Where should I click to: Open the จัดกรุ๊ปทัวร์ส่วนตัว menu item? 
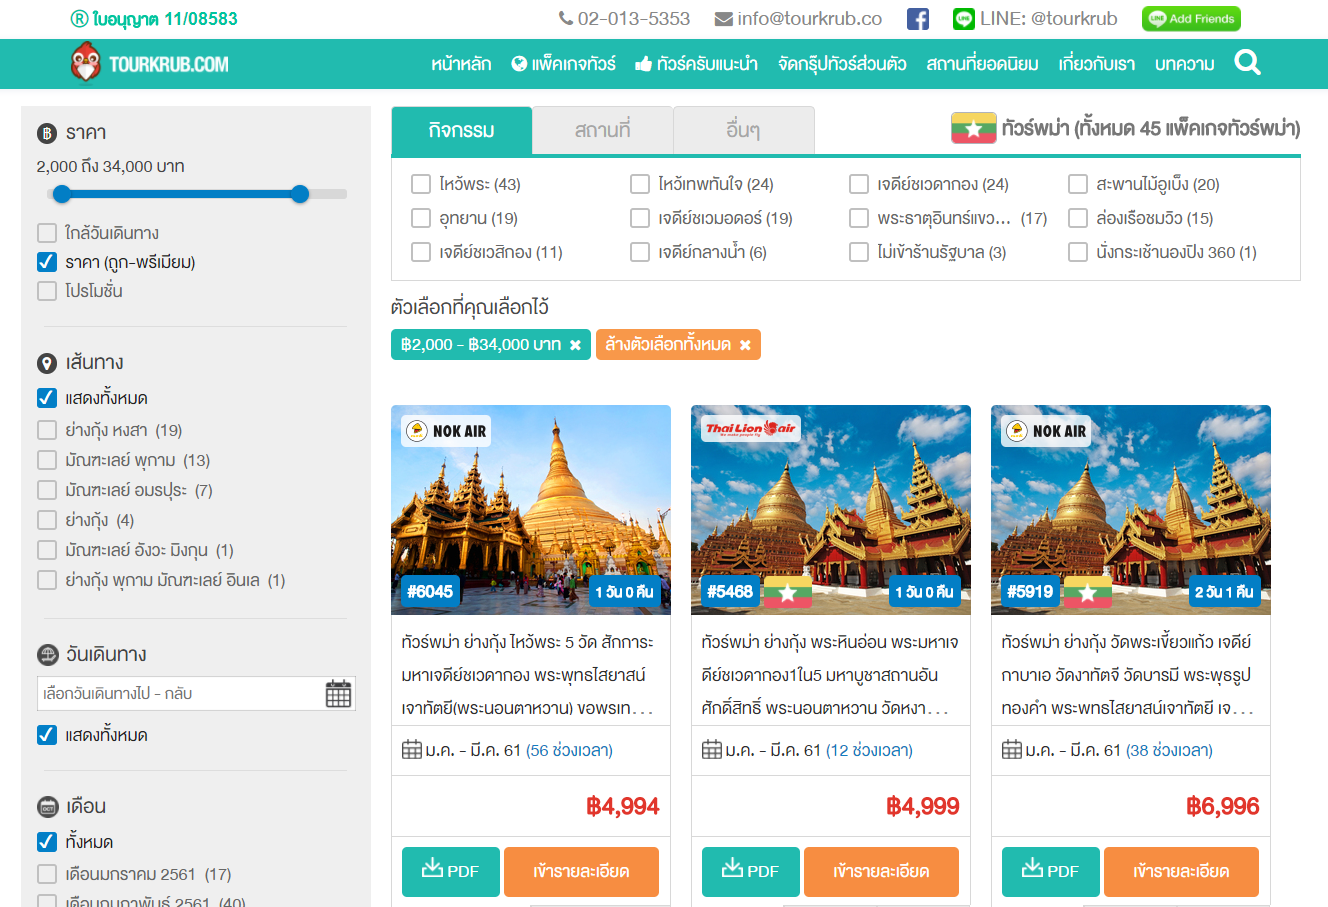tap(842, 64)
